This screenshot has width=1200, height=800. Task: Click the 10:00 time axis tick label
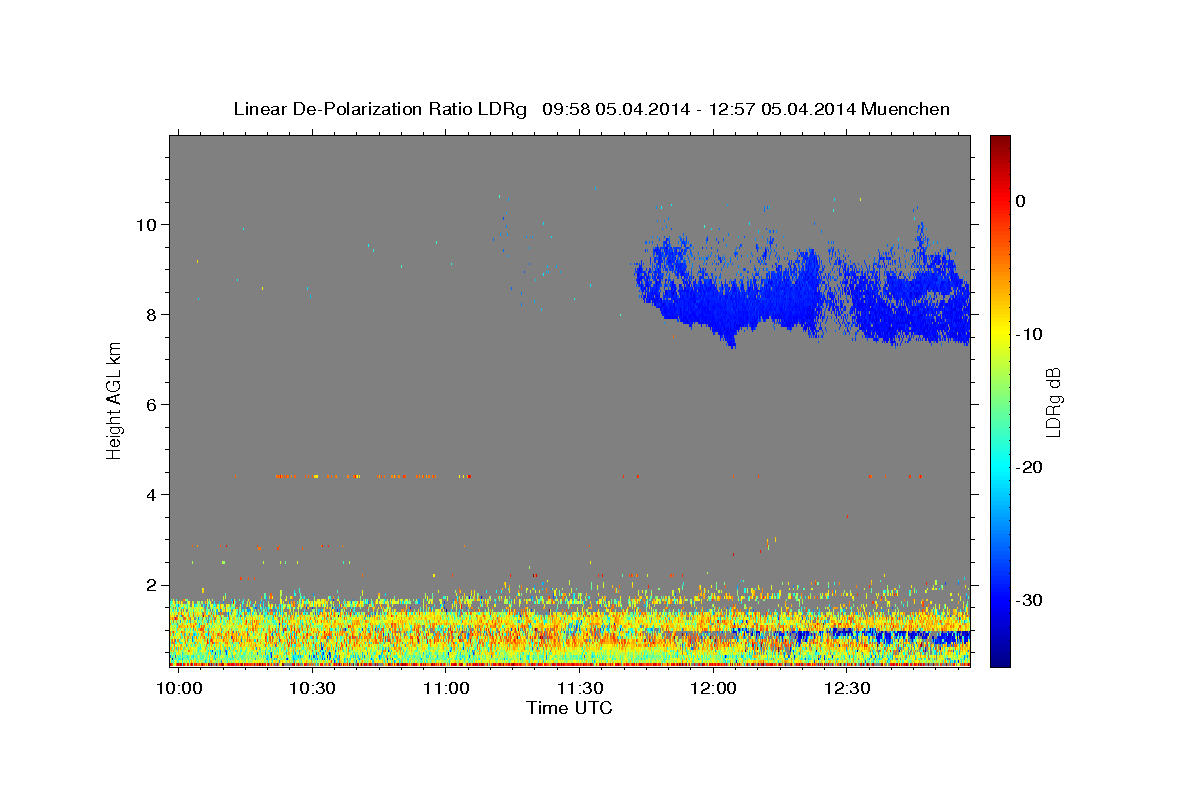[178, 689]
